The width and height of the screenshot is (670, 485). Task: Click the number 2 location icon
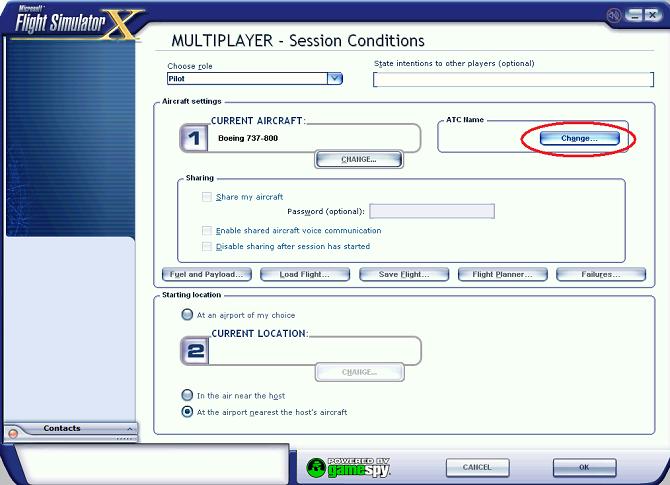click(x=195, y=351)
